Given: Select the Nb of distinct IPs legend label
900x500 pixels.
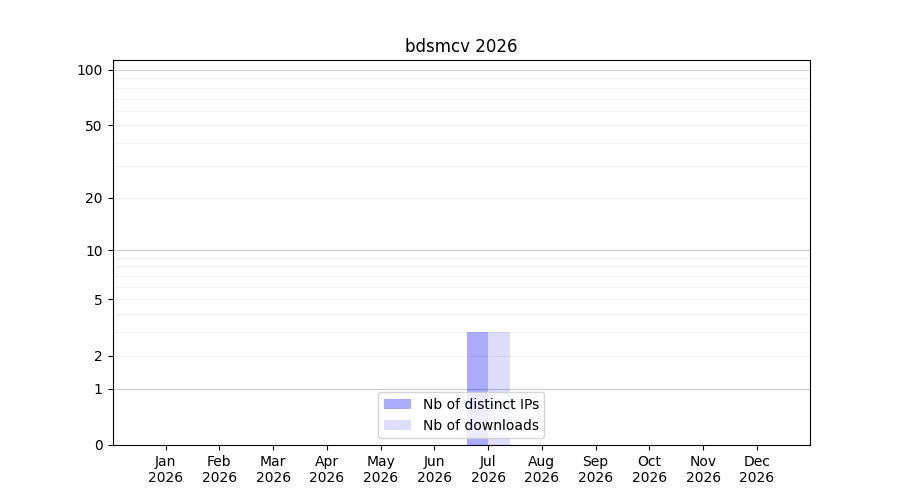Looking at the screenshot, I should (481, 404).
